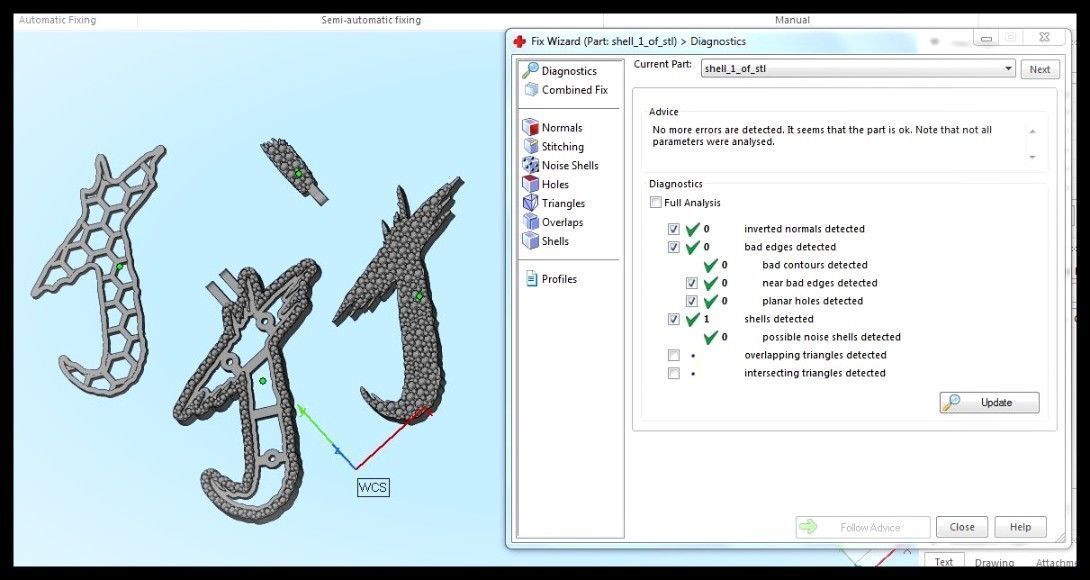Image resolution: width=1090 pixels, height=580 pixels.
Task: Select the honeycomb lattice part in viewport
Action: coord(97,271)
